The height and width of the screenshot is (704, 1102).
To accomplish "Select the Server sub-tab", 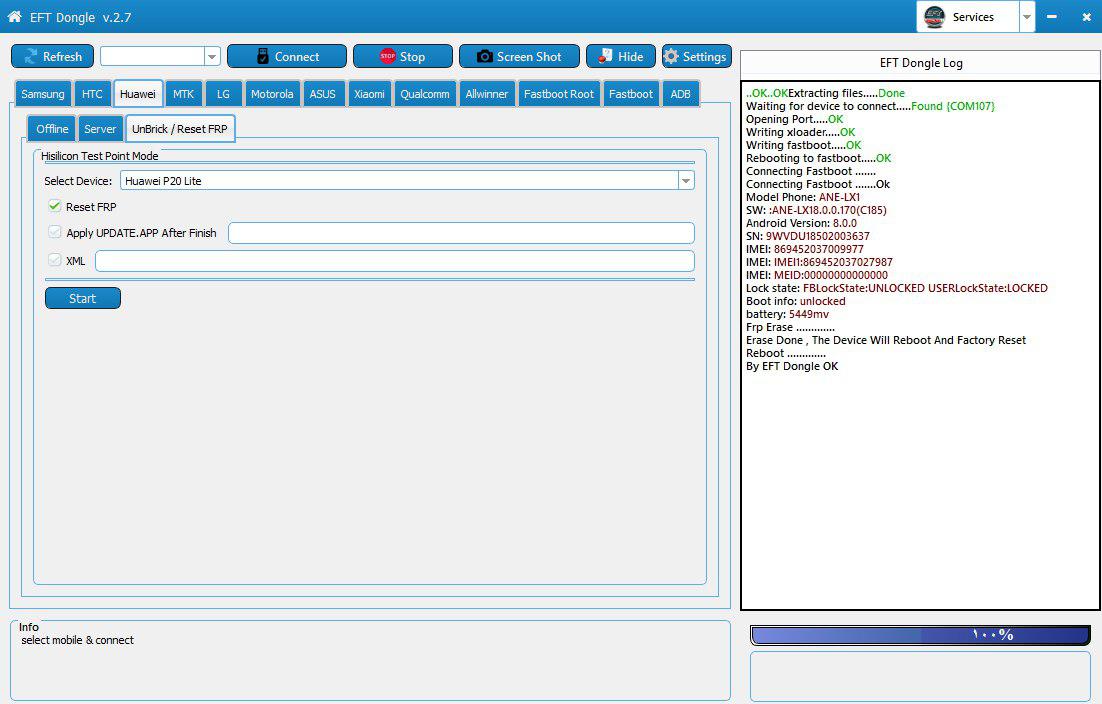I will click(x=100, y=129).
